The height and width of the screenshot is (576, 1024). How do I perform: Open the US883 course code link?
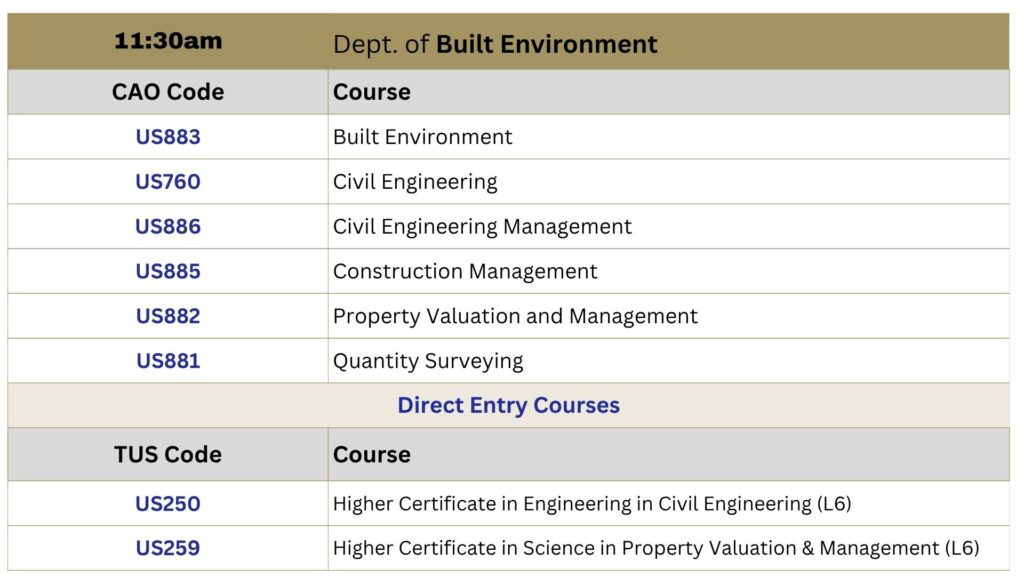click(168, 137)
